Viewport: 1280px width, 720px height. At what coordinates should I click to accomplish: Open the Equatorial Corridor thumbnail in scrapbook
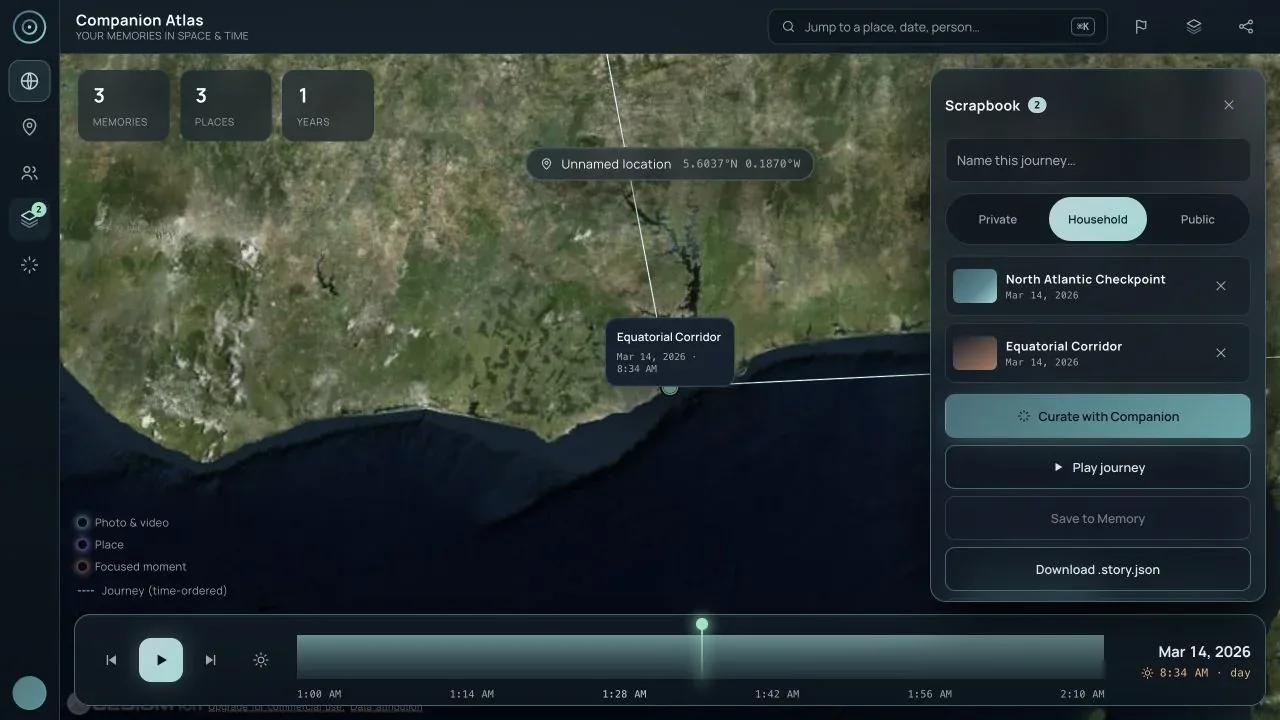tap(975, 353)
